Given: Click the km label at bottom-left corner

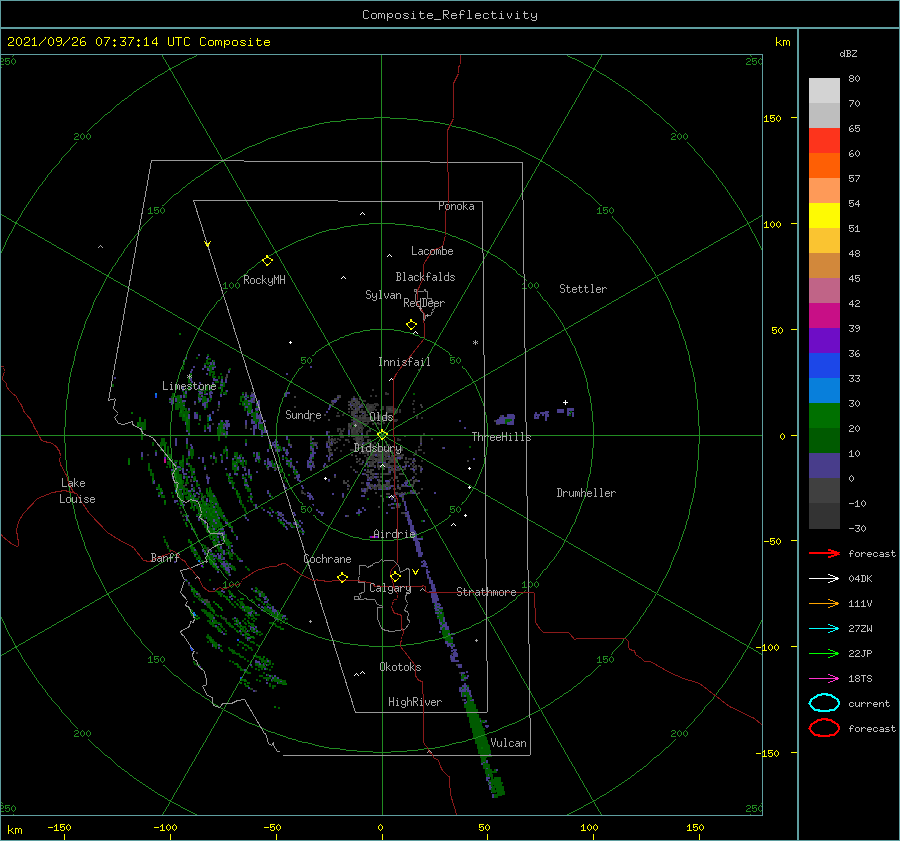Looking at the screenshot, I should click(14, 830).
